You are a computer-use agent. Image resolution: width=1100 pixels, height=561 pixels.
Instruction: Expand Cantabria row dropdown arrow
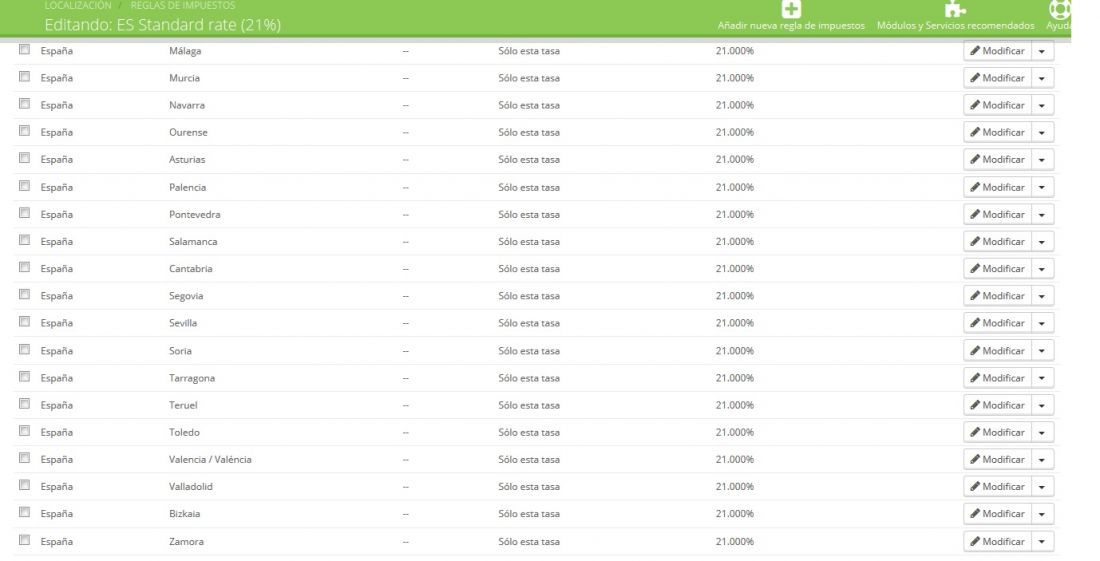[1042, 269]
